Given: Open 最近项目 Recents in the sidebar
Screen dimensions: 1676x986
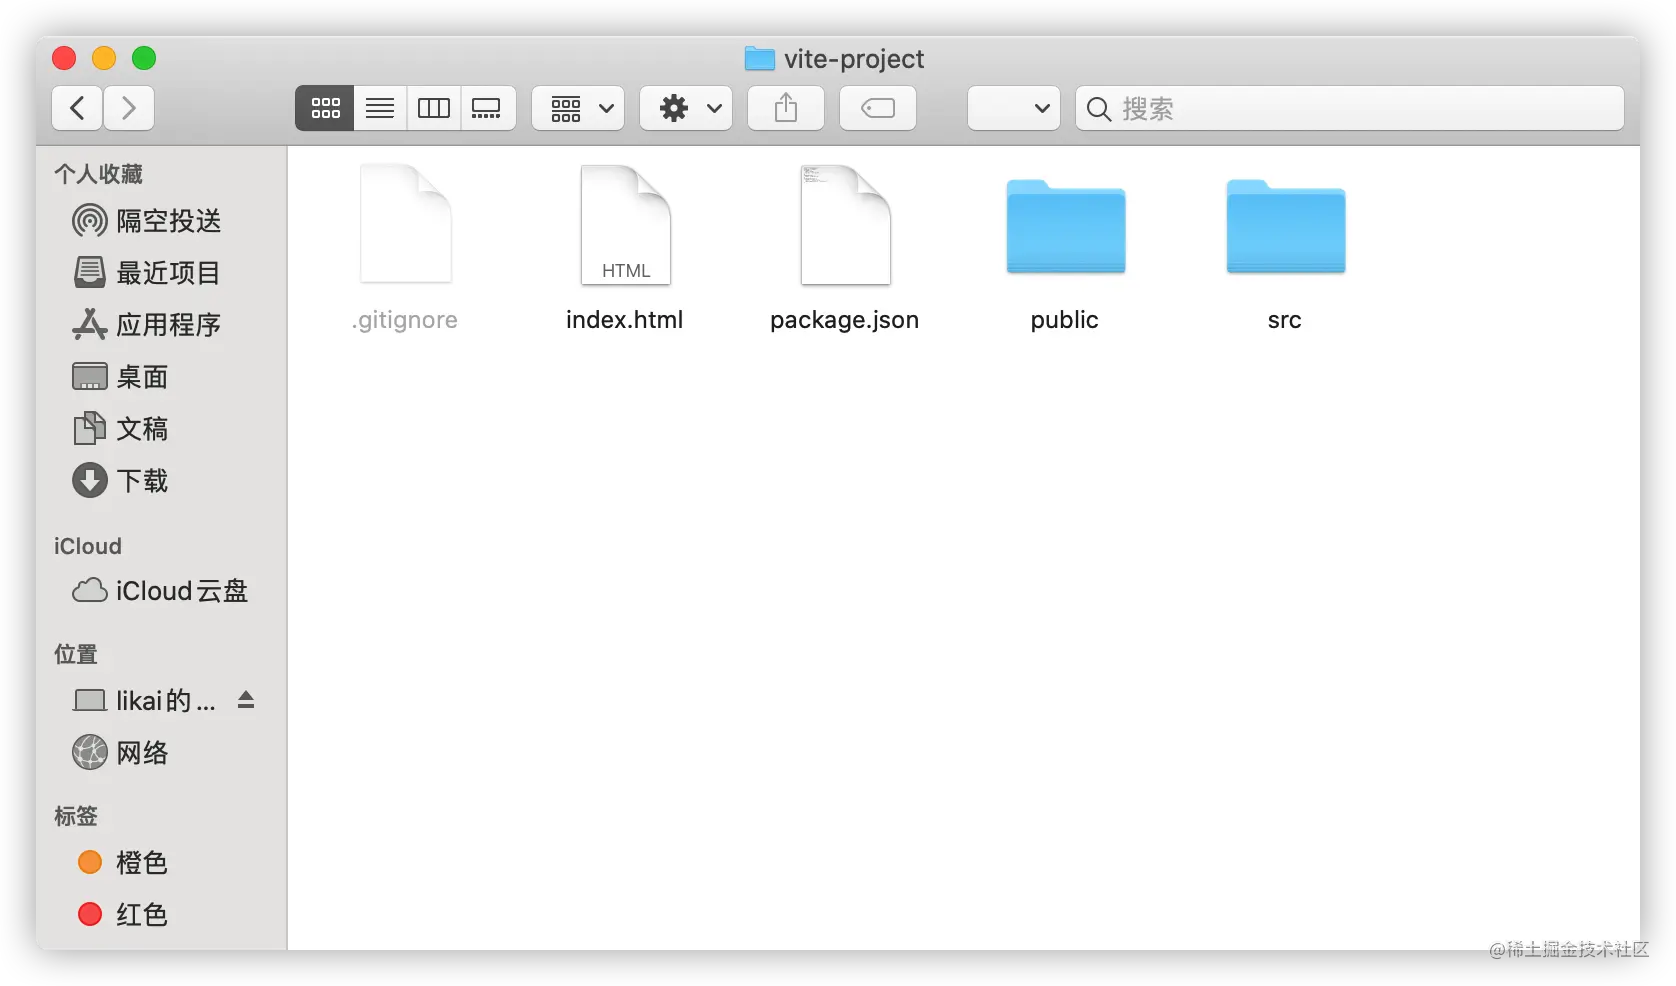Looking at the screenshot, I should tap(147, 273).
